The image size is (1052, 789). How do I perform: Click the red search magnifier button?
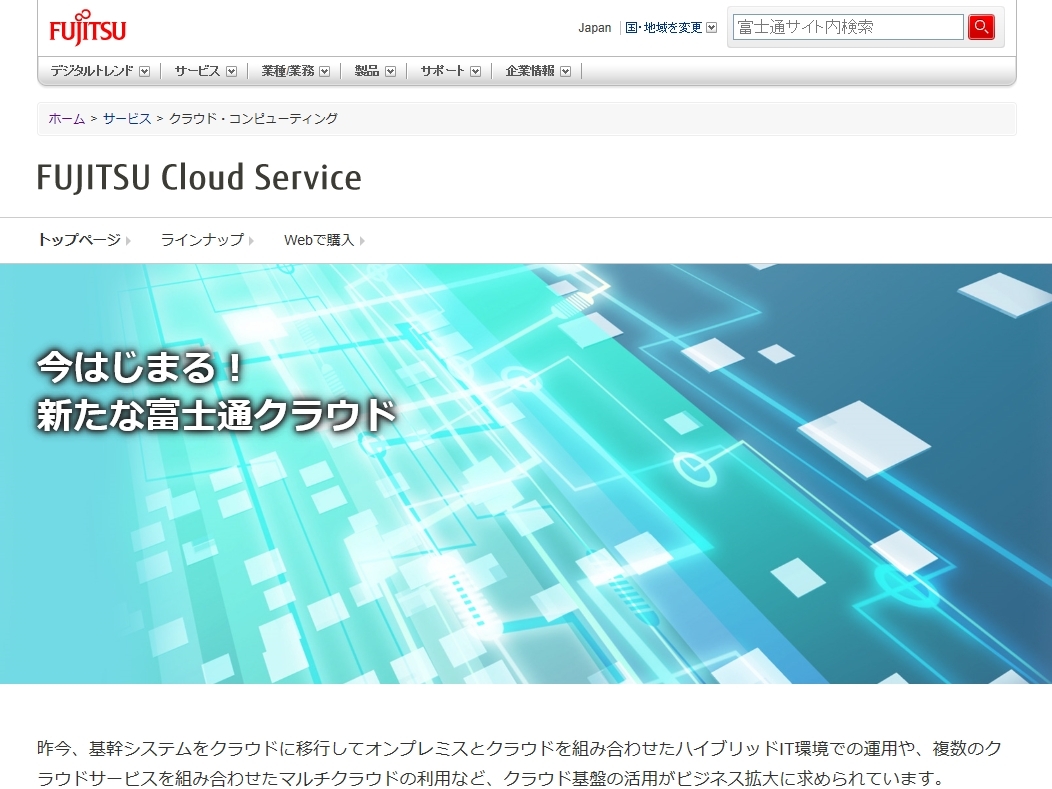(x=981, y=27)
